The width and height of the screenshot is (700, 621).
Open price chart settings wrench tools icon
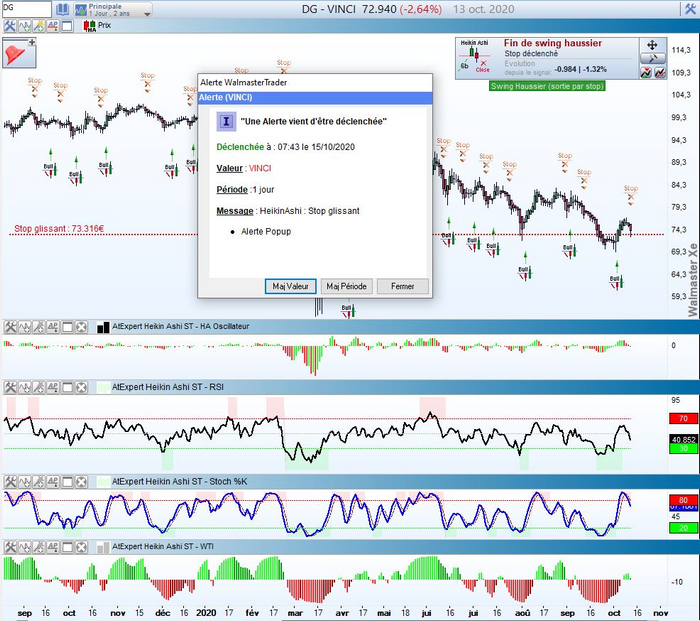click(9, 26)
